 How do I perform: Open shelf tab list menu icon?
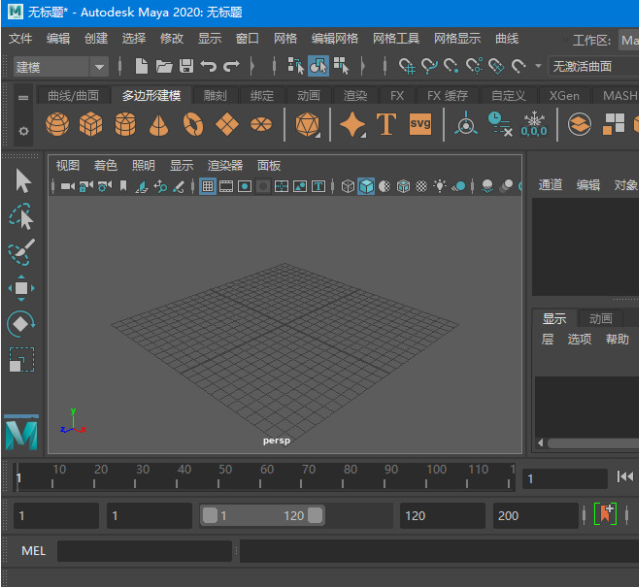tap(23, 98)
